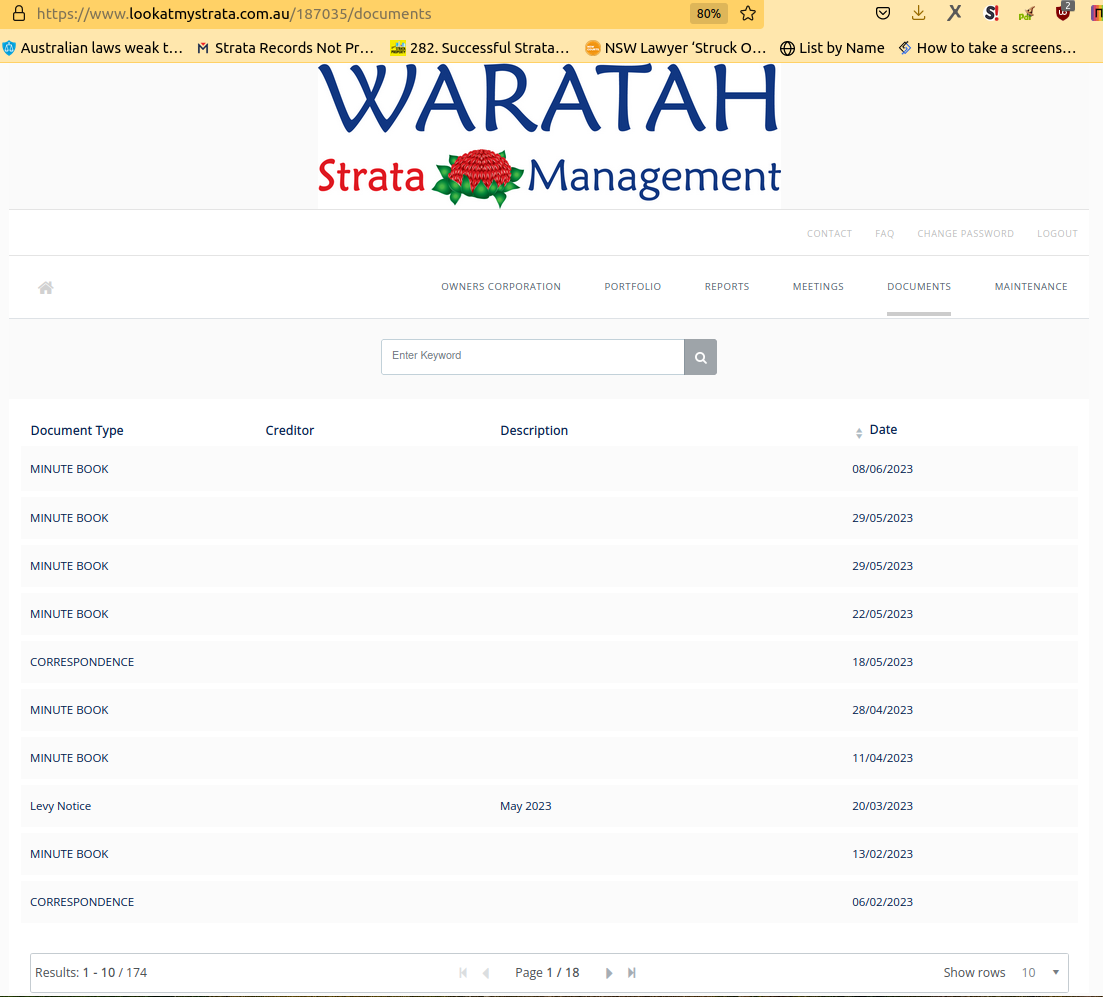Open OWNERS CORPORATION menu
The image size is (1103, 997).
501,286
